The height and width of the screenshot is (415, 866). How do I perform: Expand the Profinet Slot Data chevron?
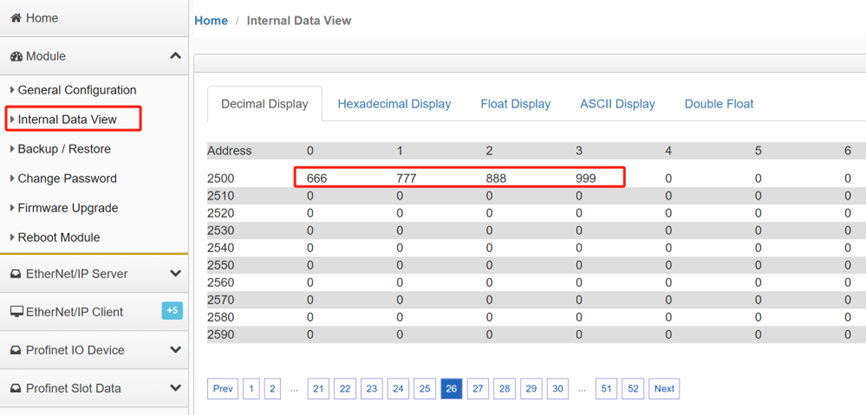pyautogui.click(x=176, y=388)
